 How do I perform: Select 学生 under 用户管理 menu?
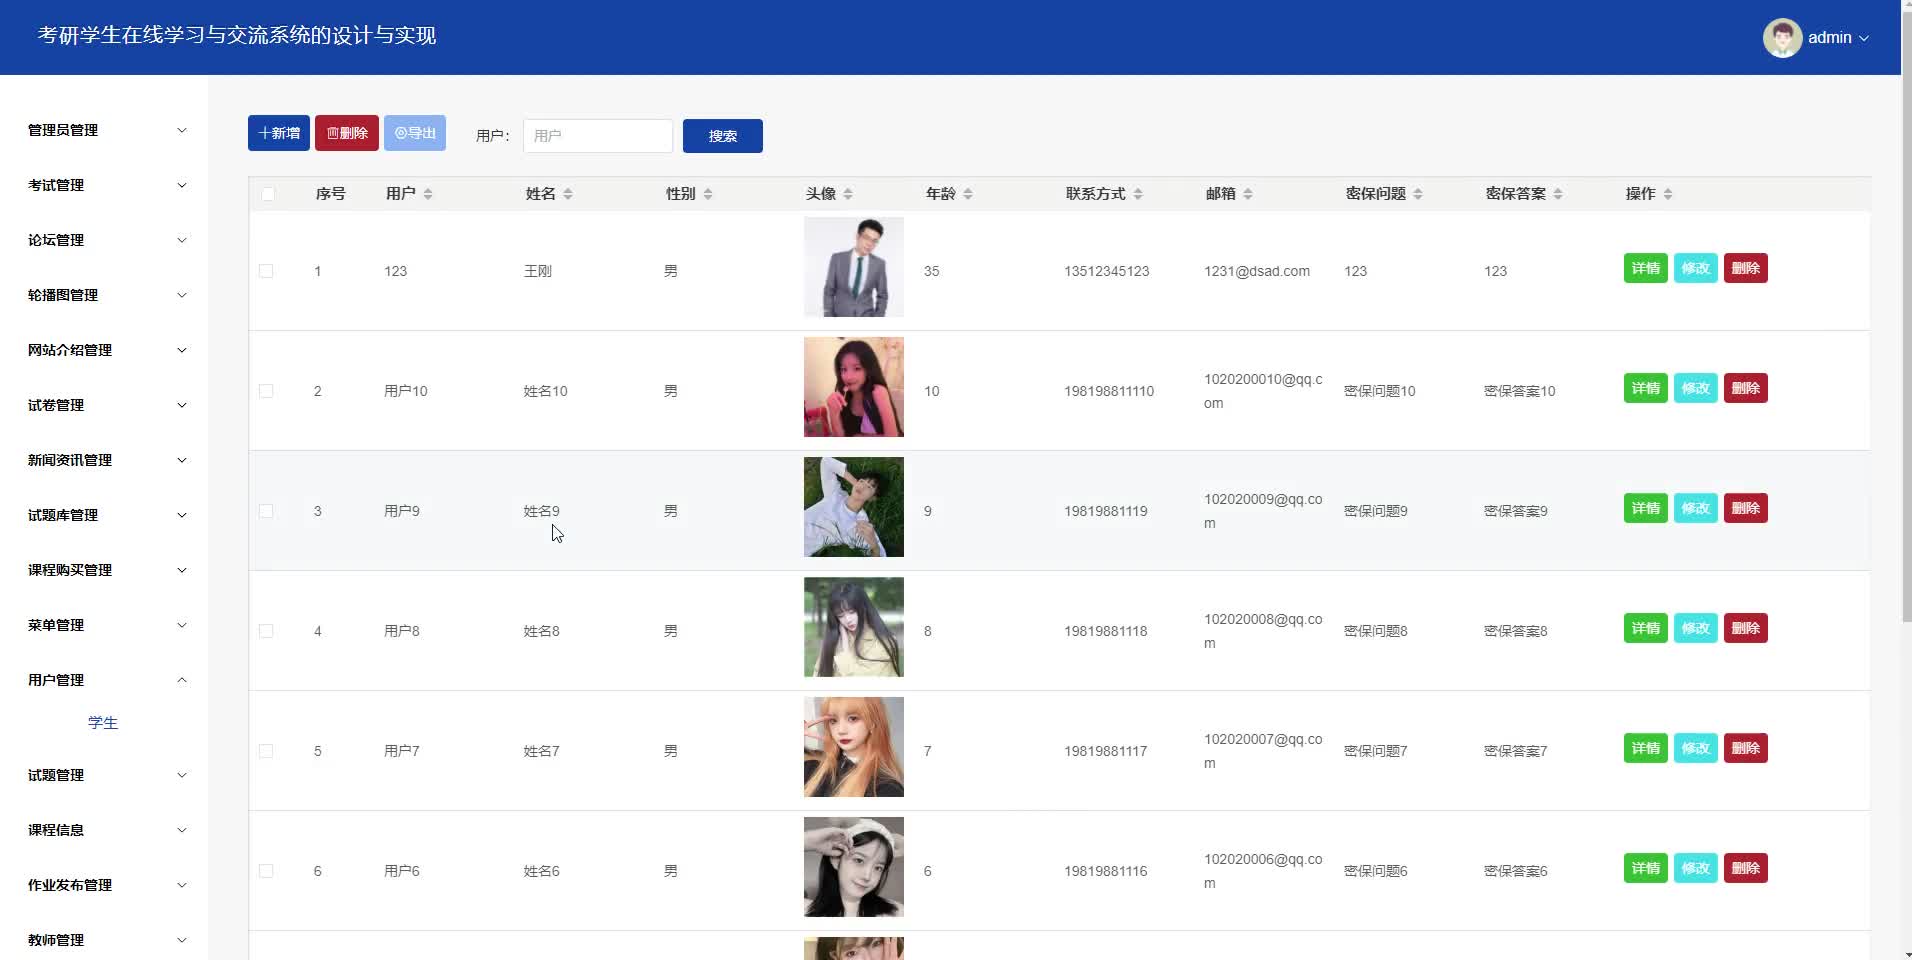(x=103, y=722)
